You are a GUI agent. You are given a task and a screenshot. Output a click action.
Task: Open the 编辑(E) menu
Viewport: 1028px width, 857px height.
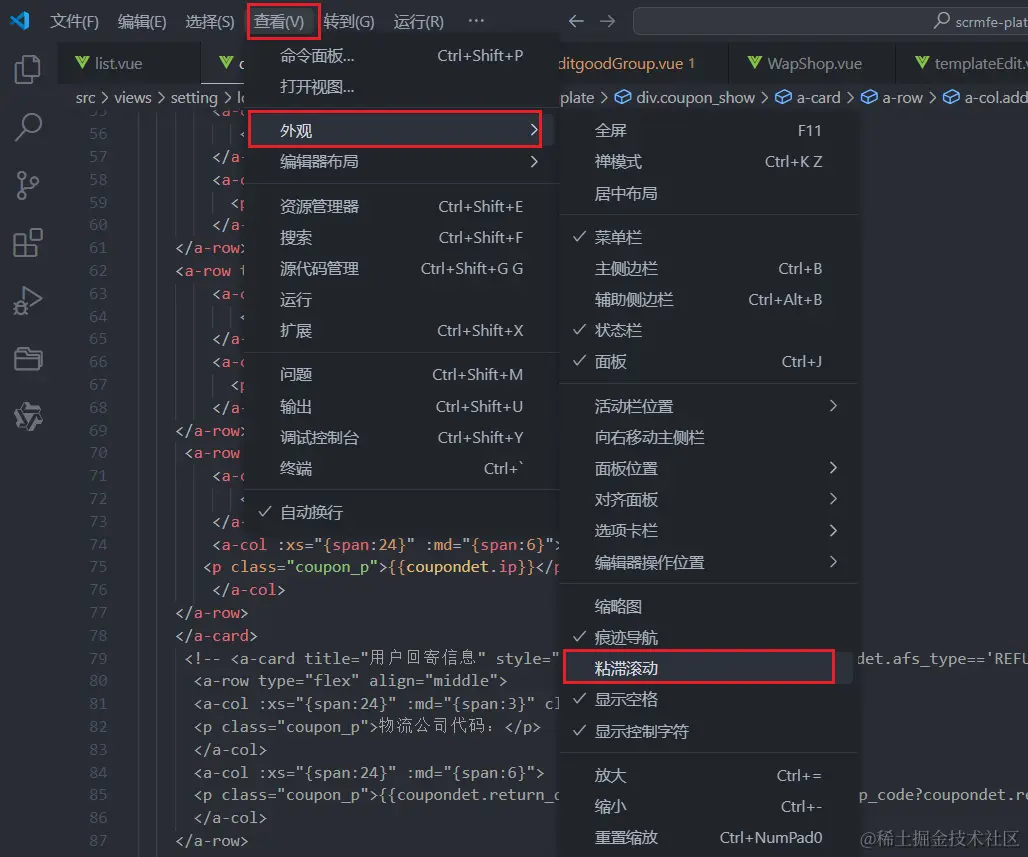(x=142, y=22)
